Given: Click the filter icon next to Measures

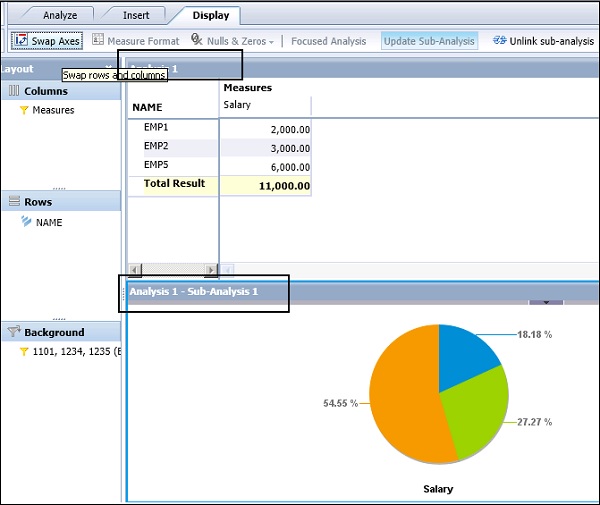Looking at the screenshot, I should [x=24, y=110].
